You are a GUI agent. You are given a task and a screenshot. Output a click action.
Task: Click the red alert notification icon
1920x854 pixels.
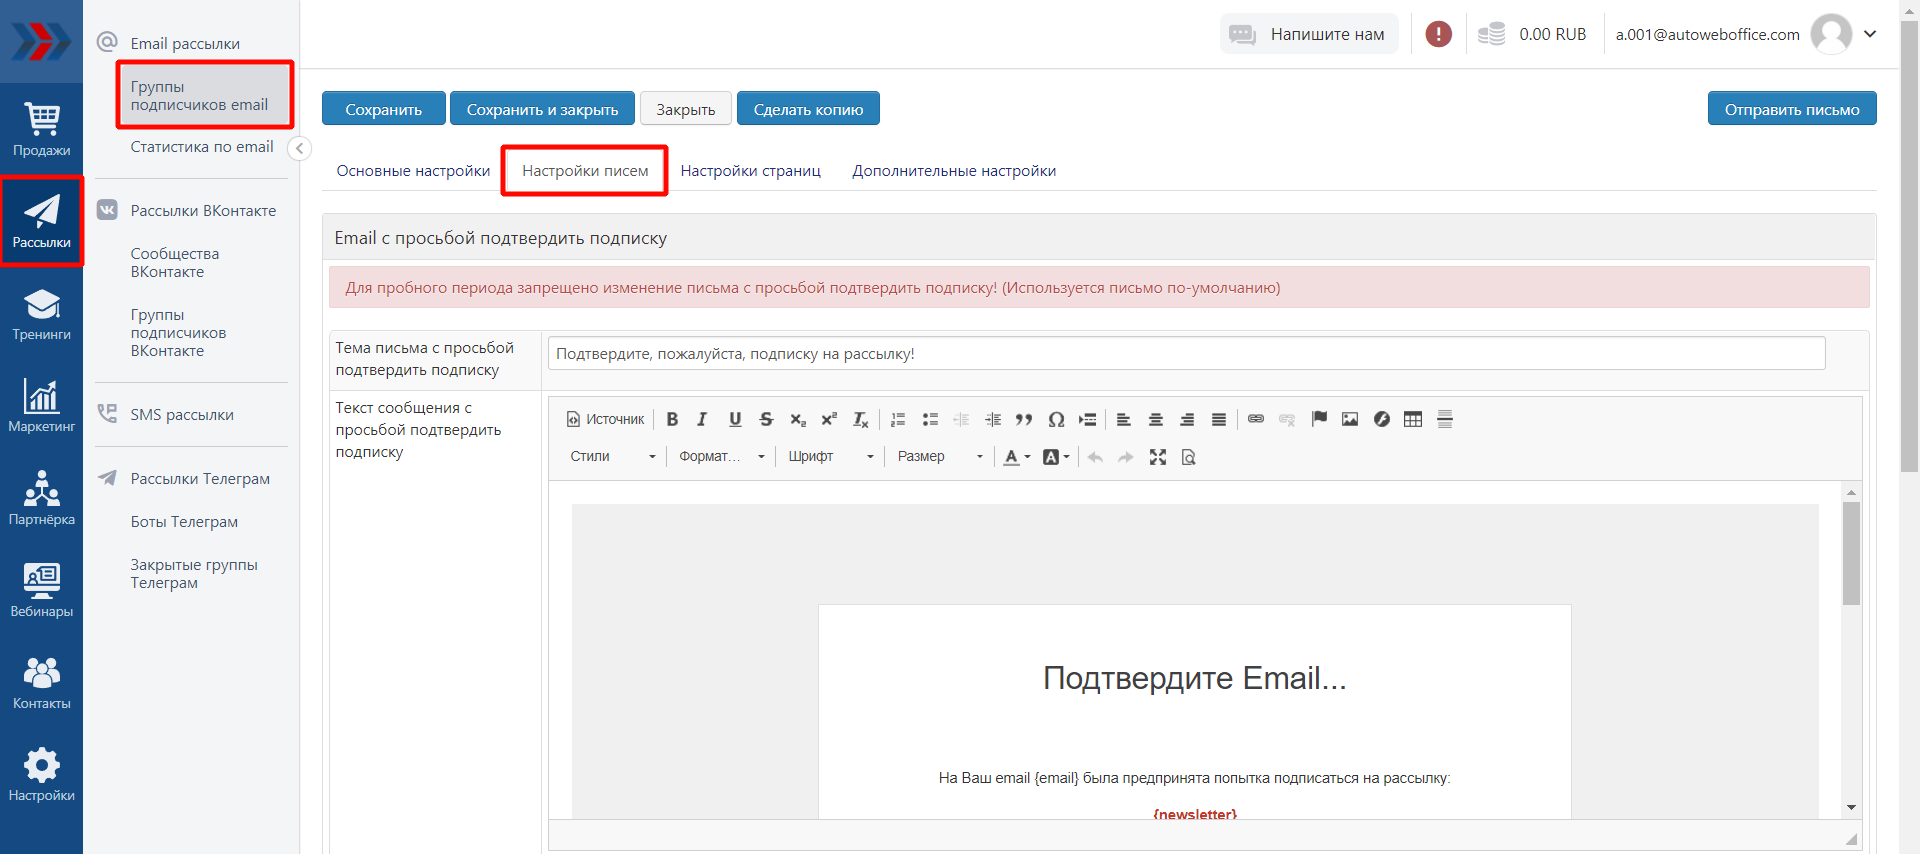point(1438,34)
